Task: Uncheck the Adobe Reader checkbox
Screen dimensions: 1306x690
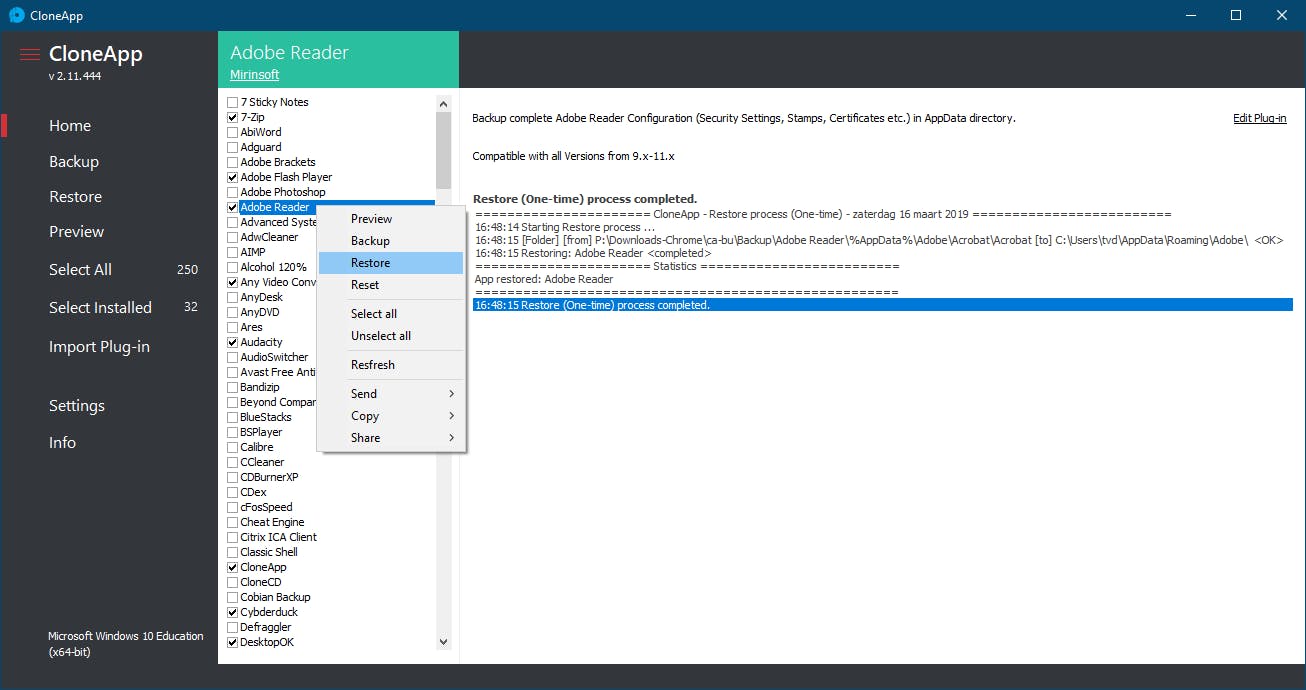Action: (233, 207)
